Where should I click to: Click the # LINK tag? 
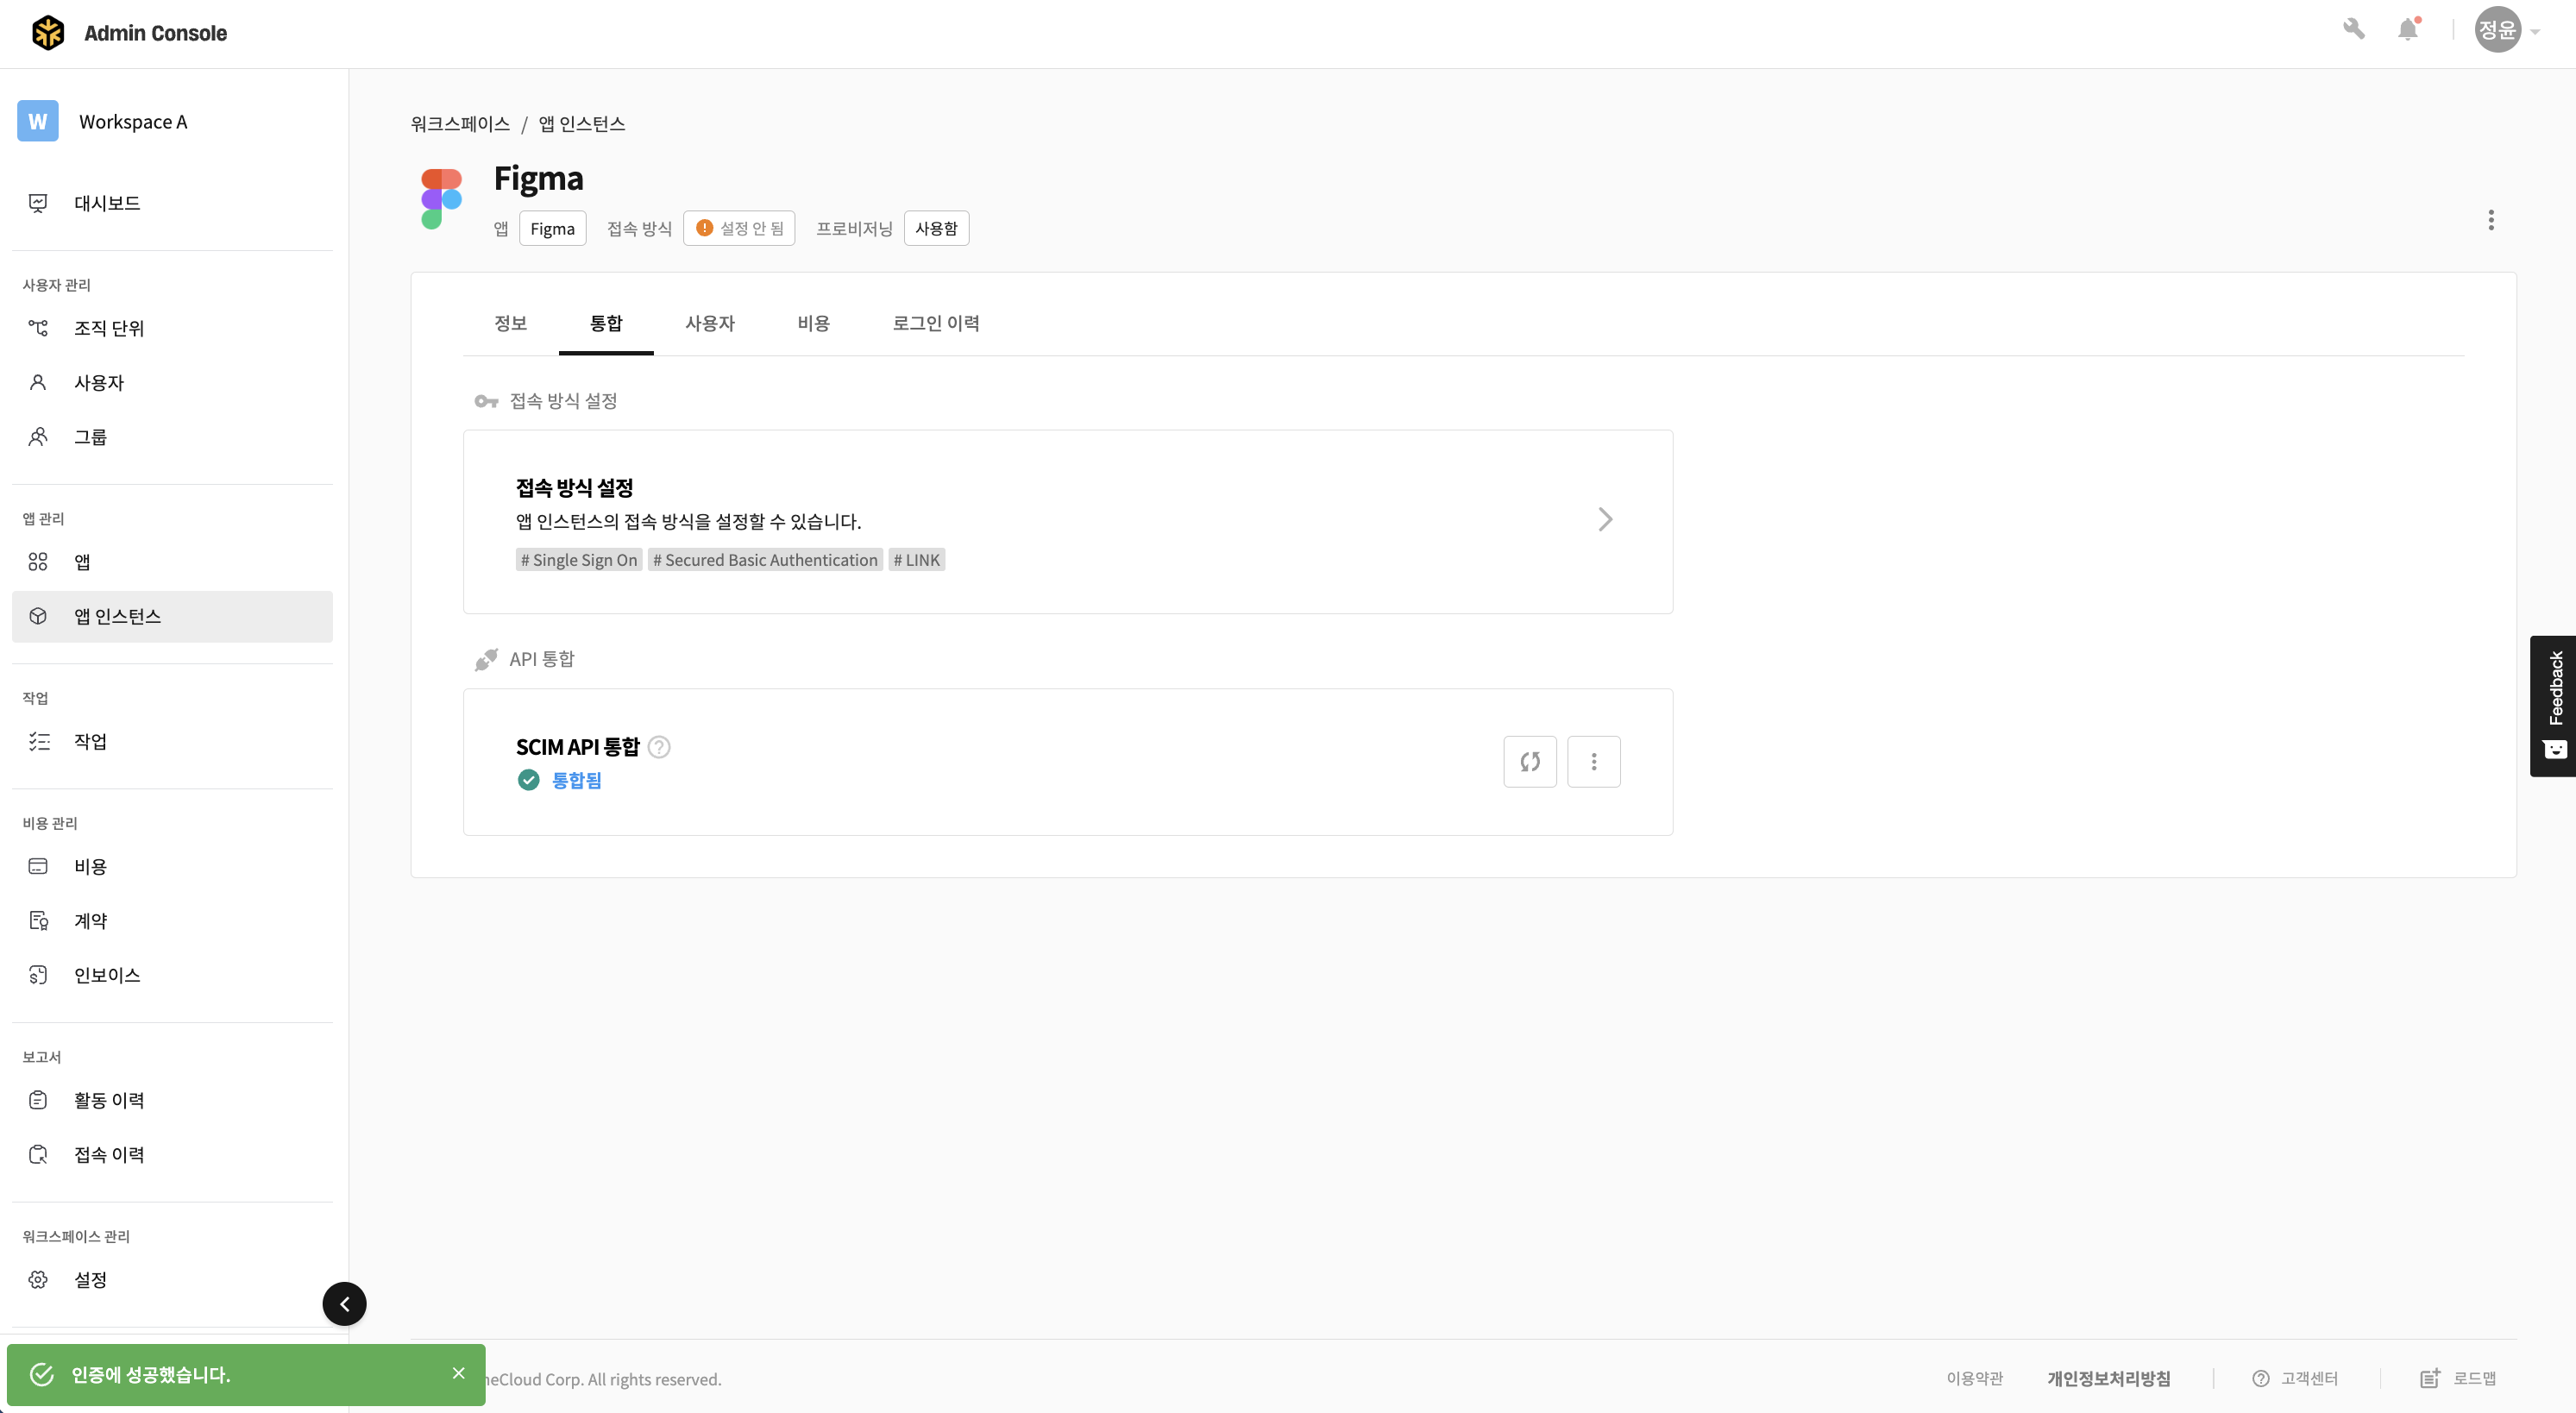pos(917,560)
